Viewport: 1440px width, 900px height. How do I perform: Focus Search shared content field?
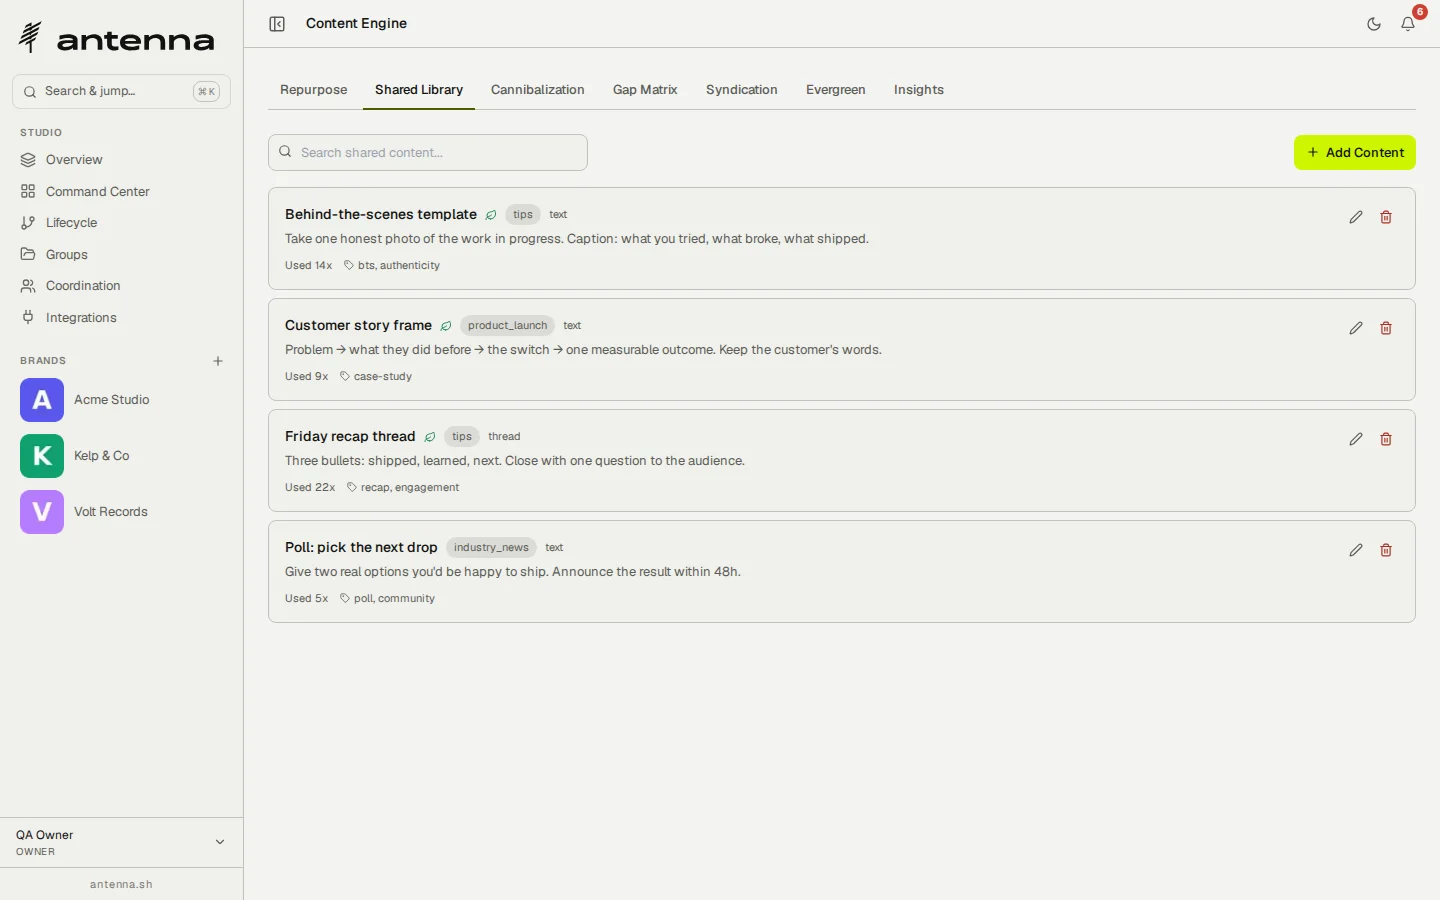pos(428,153)
